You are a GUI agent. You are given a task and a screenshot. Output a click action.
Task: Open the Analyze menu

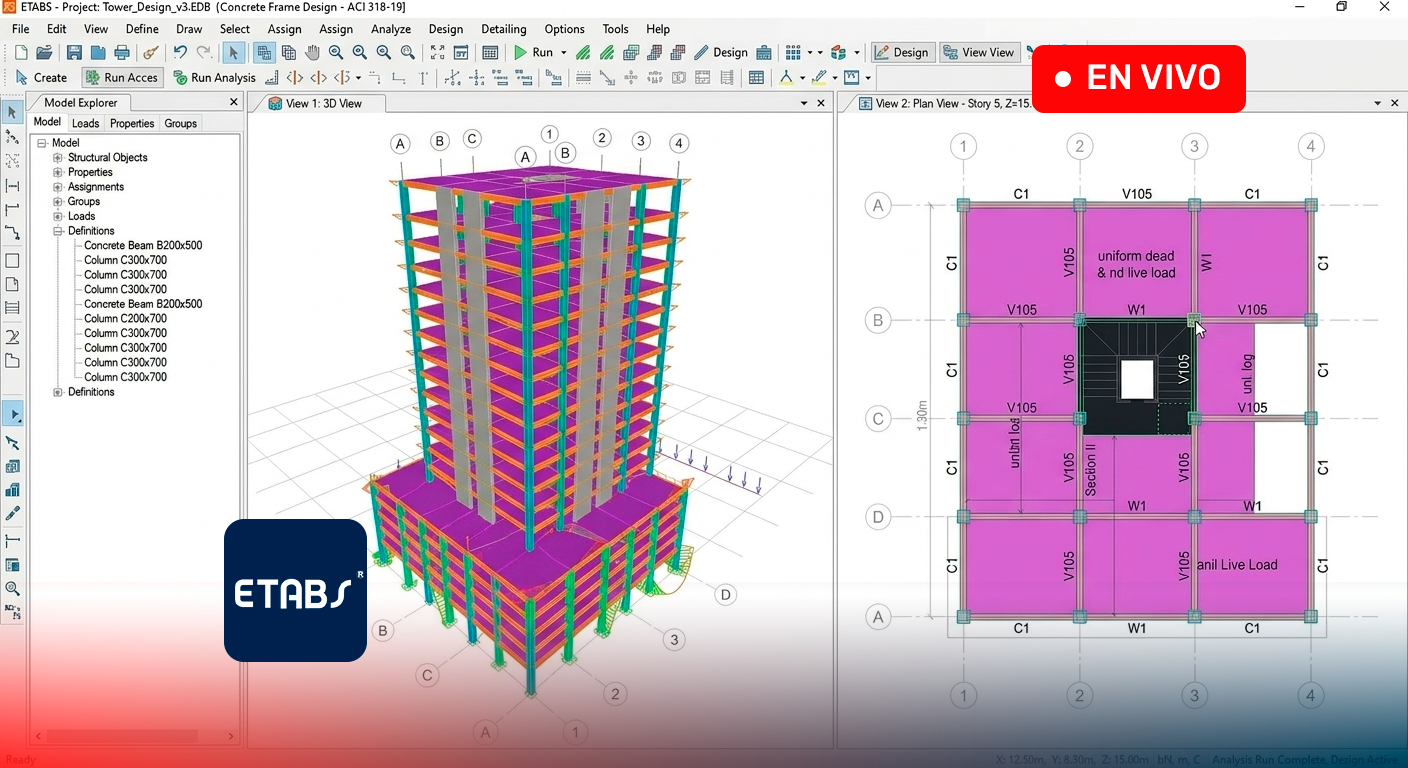[x=391, y=29]
